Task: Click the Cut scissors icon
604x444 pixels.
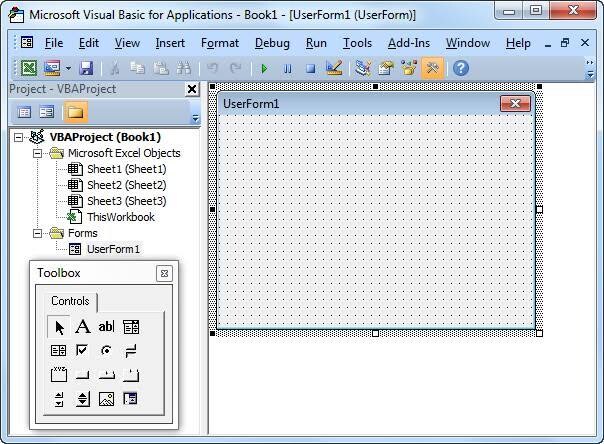Action: click(114, 69)
